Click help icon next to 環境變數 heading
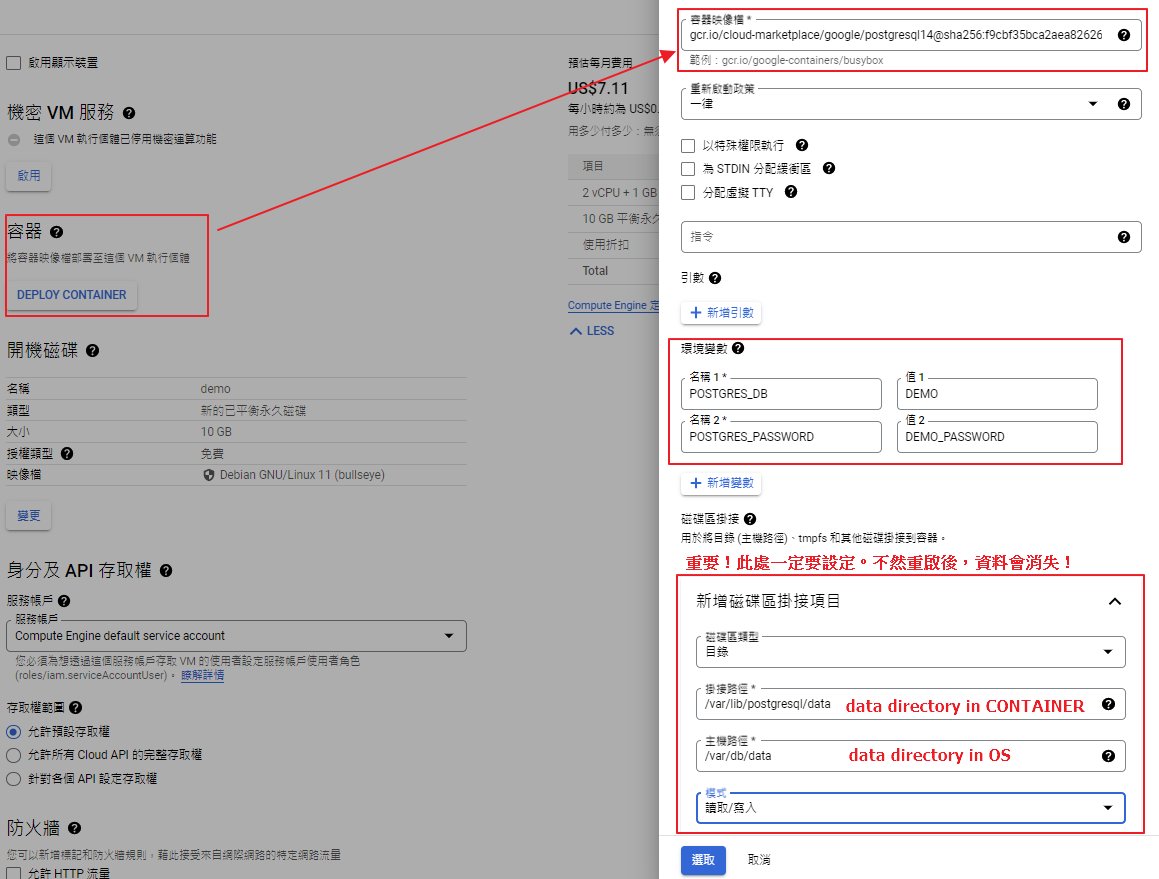1159x879 pixels. point(738,349)
